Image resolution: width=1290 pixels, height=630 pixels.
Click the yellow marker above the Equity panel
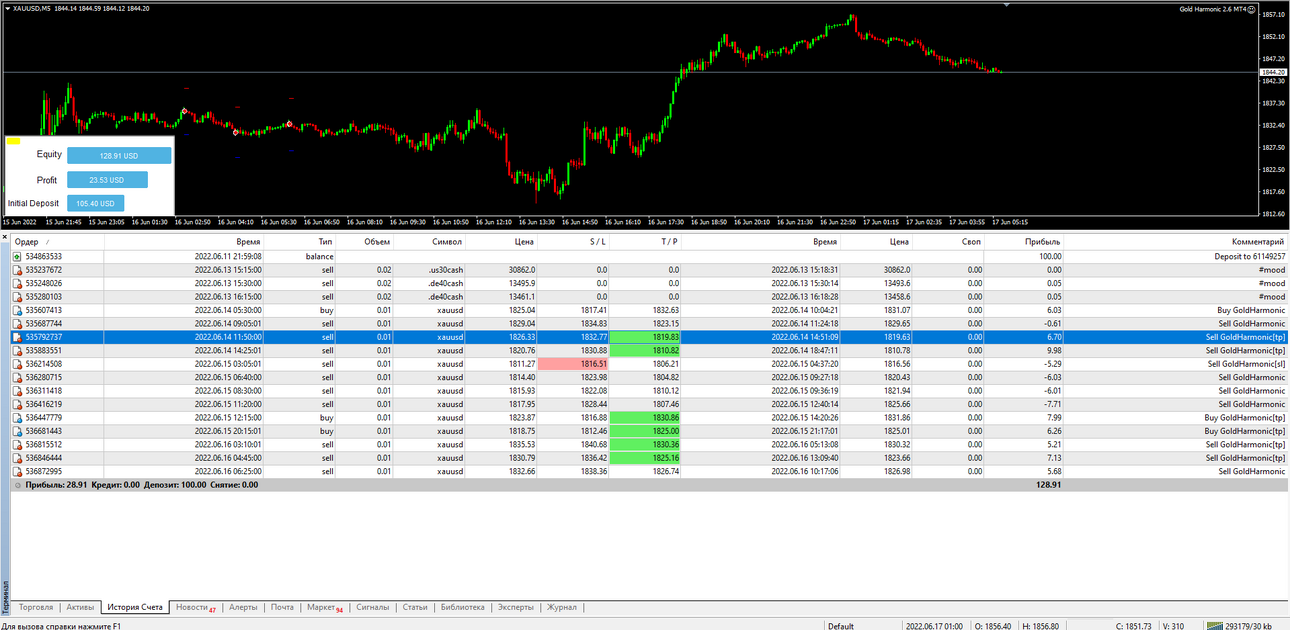tap(13, 141)
